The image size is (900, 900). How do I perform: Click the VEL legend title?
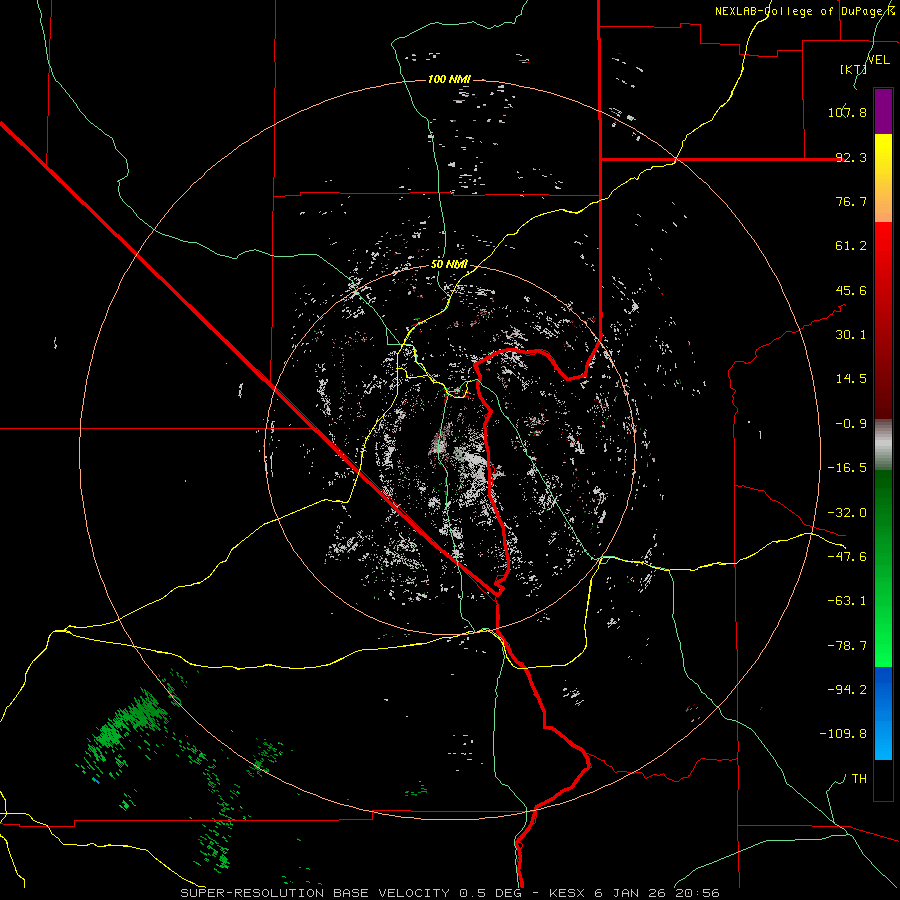pos(878,60)
